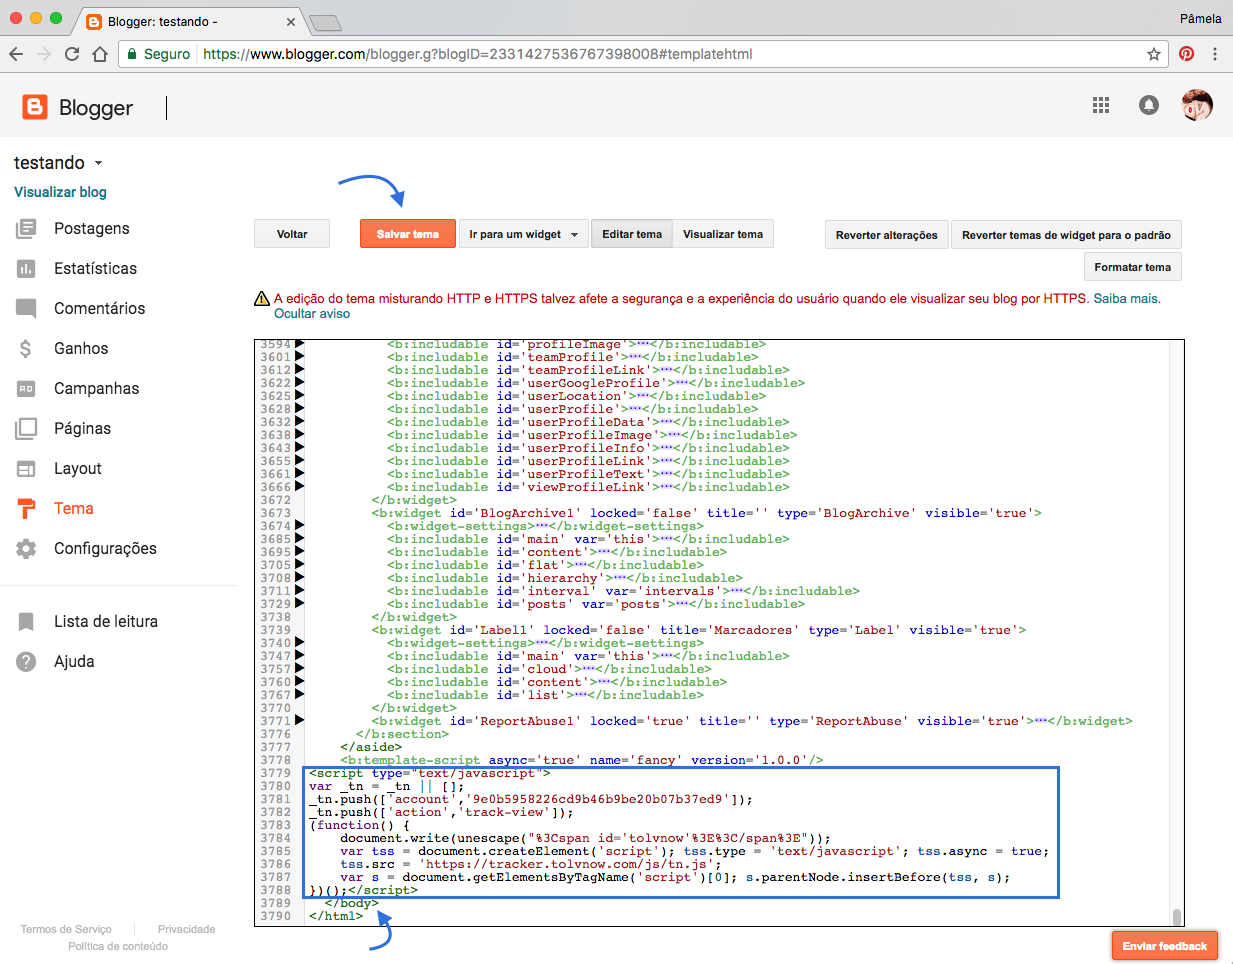Open the account profile avatar
The image size is (1233, 964).
point(1197,105)
